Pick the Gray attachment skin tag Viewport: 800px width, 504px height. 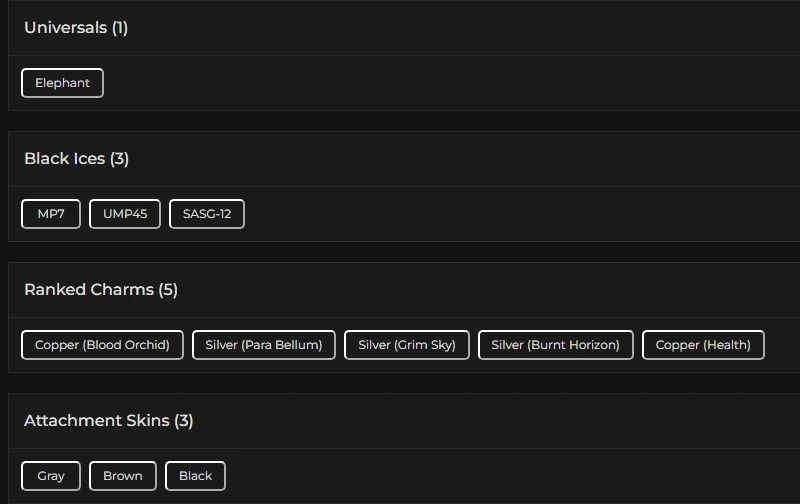tap(51, 476)
